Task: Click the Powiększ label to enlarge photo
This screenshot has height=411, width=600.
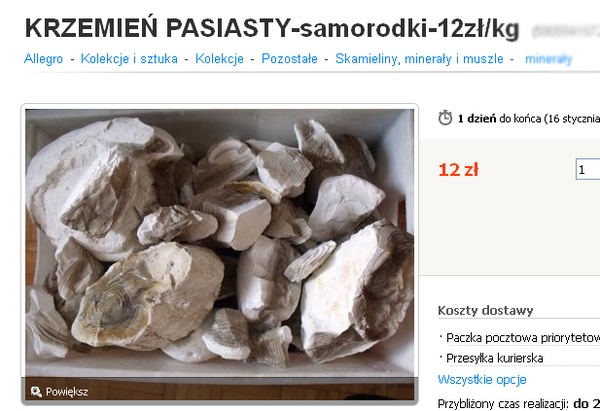Action: [67, 392]
